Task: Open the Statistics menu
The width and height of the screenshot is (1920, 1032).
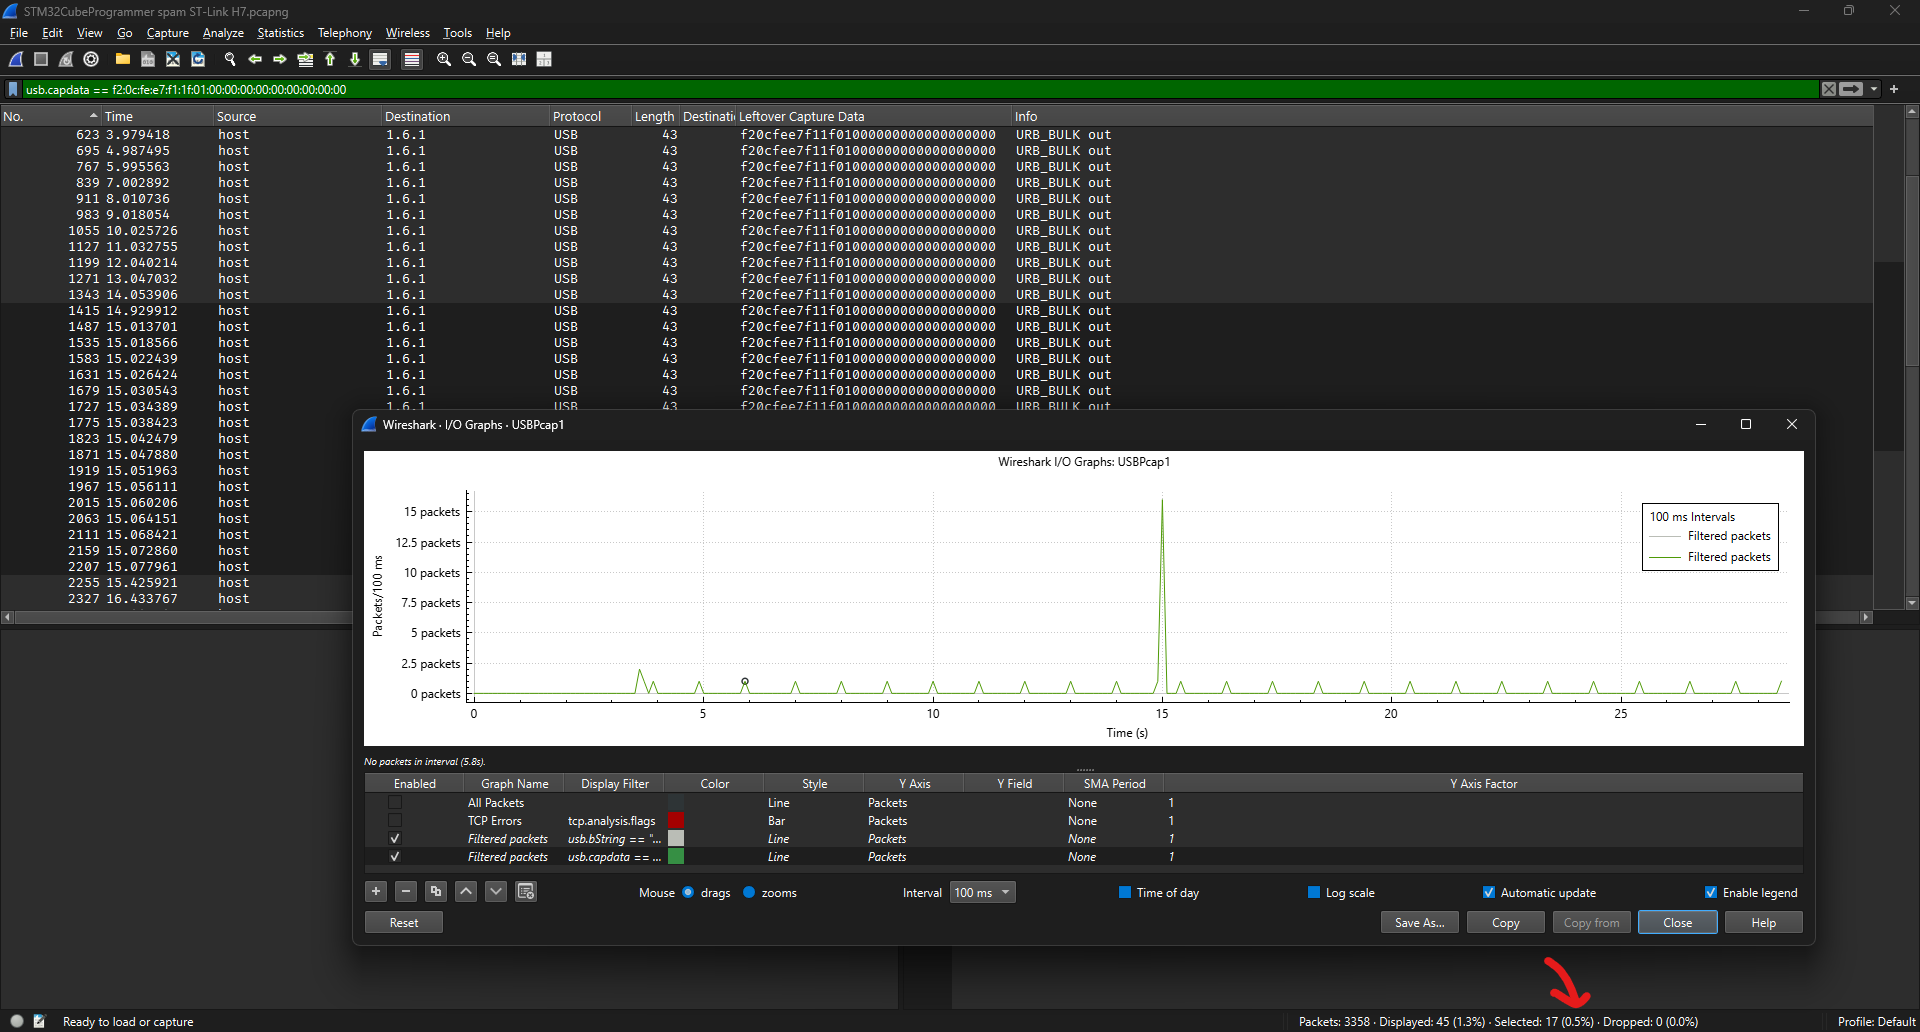Action: 280,32
